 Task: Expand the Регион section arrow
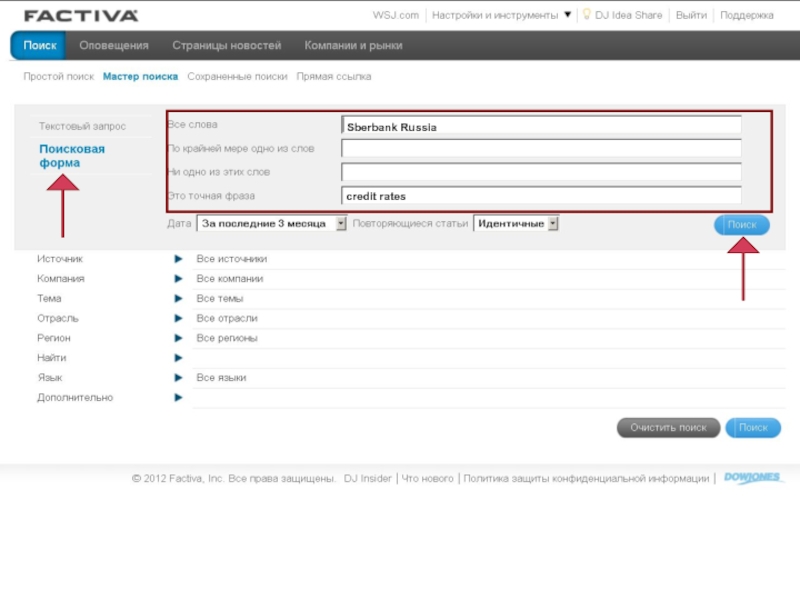point(178,338)
